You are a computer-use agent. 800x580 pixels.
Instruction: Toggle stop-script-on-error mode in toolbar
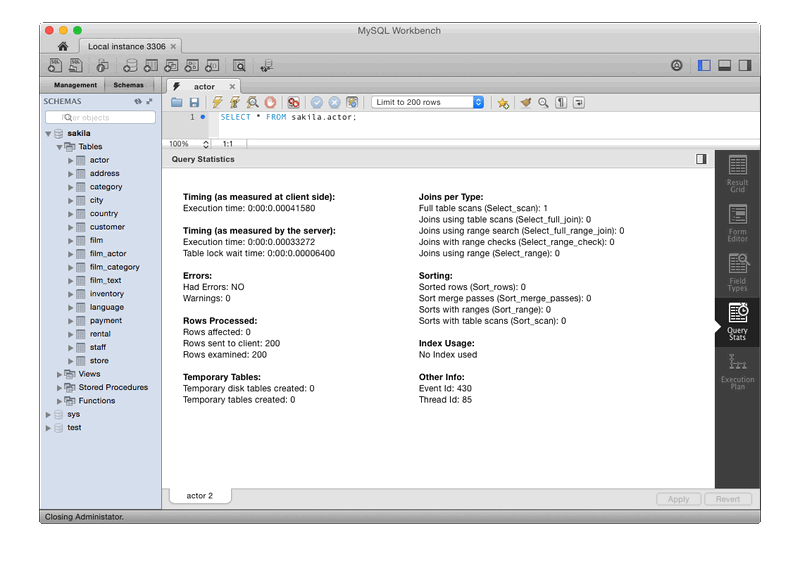coord(293,102)
